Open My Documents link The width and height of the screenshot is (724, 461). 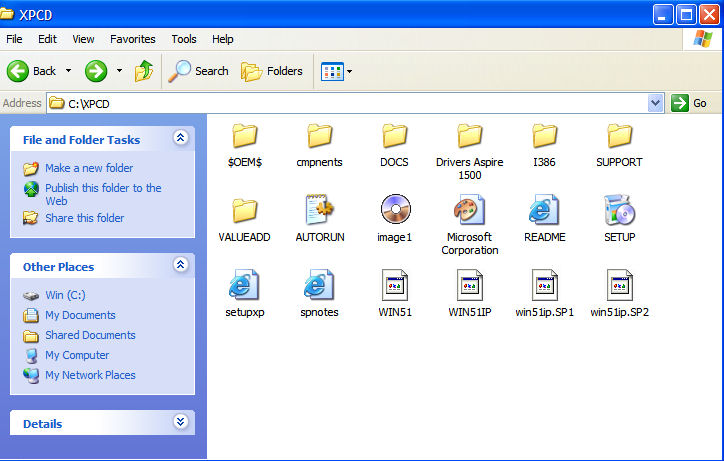coord(80,315)
